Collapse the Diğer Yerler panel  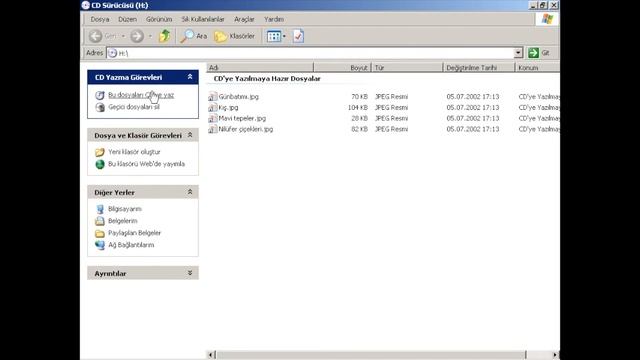[x=190, y=192]
